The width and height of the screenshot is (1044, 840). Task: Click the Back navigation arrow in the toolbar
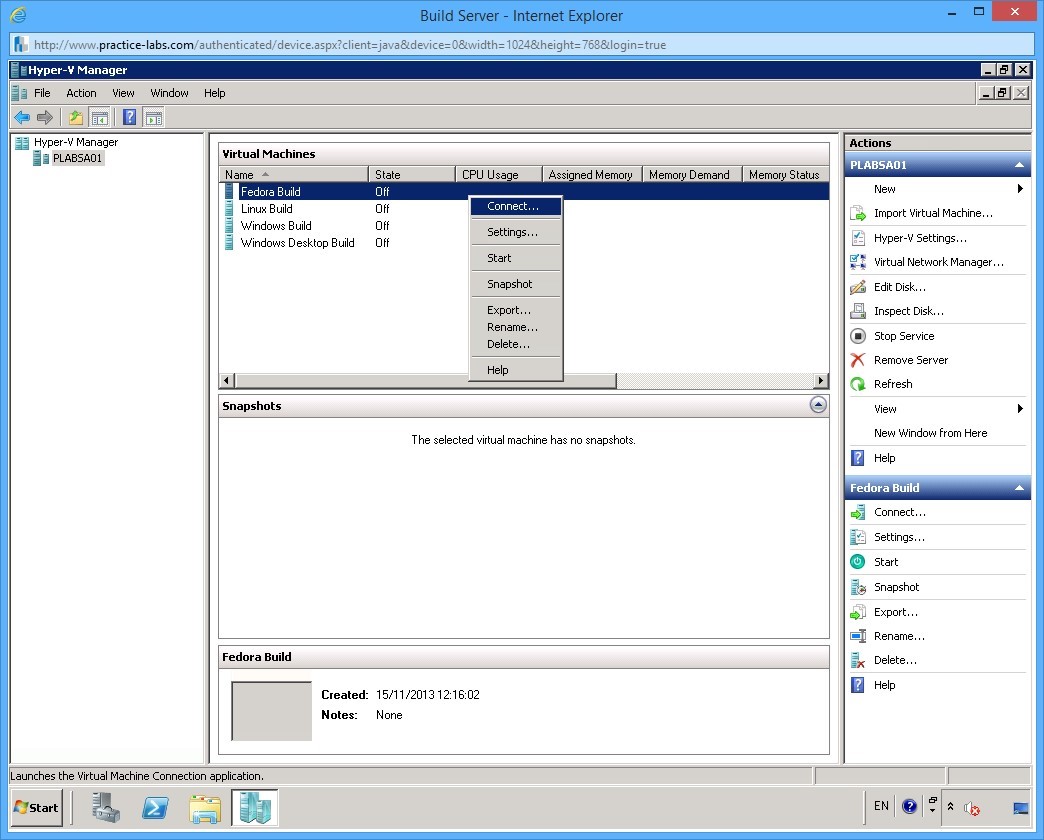22,117
